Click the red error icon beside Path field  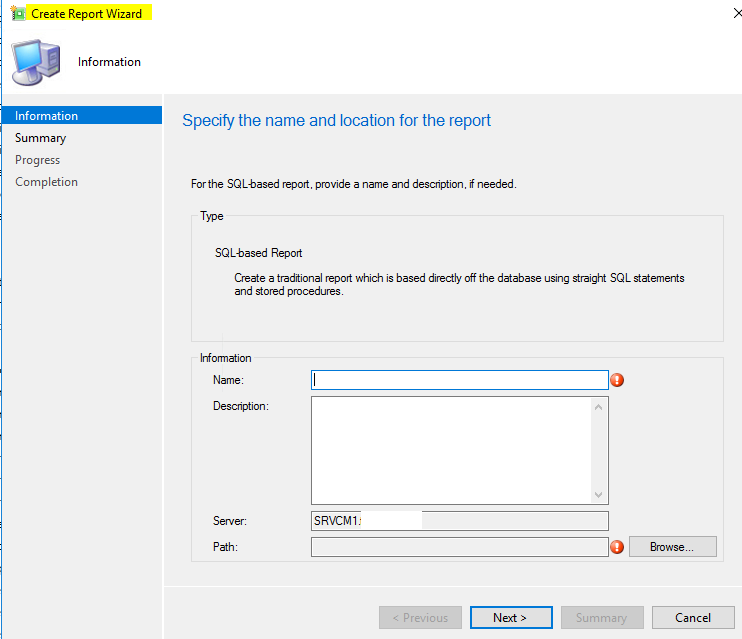[617, 547]
